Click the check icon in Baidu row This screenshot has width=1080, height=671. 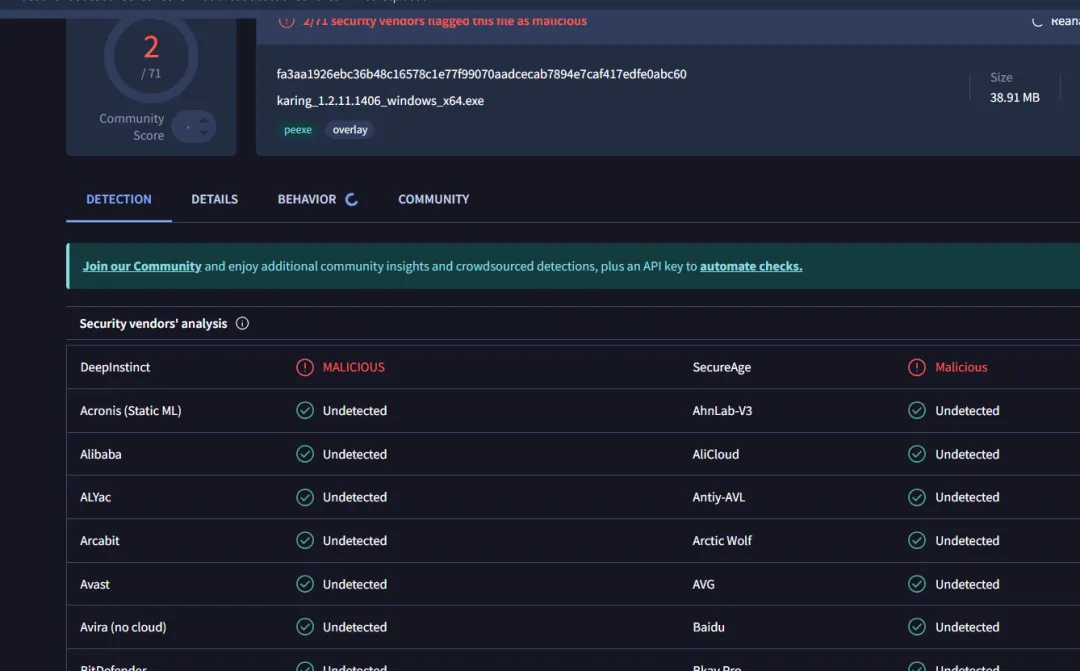(x=916, y=627)
